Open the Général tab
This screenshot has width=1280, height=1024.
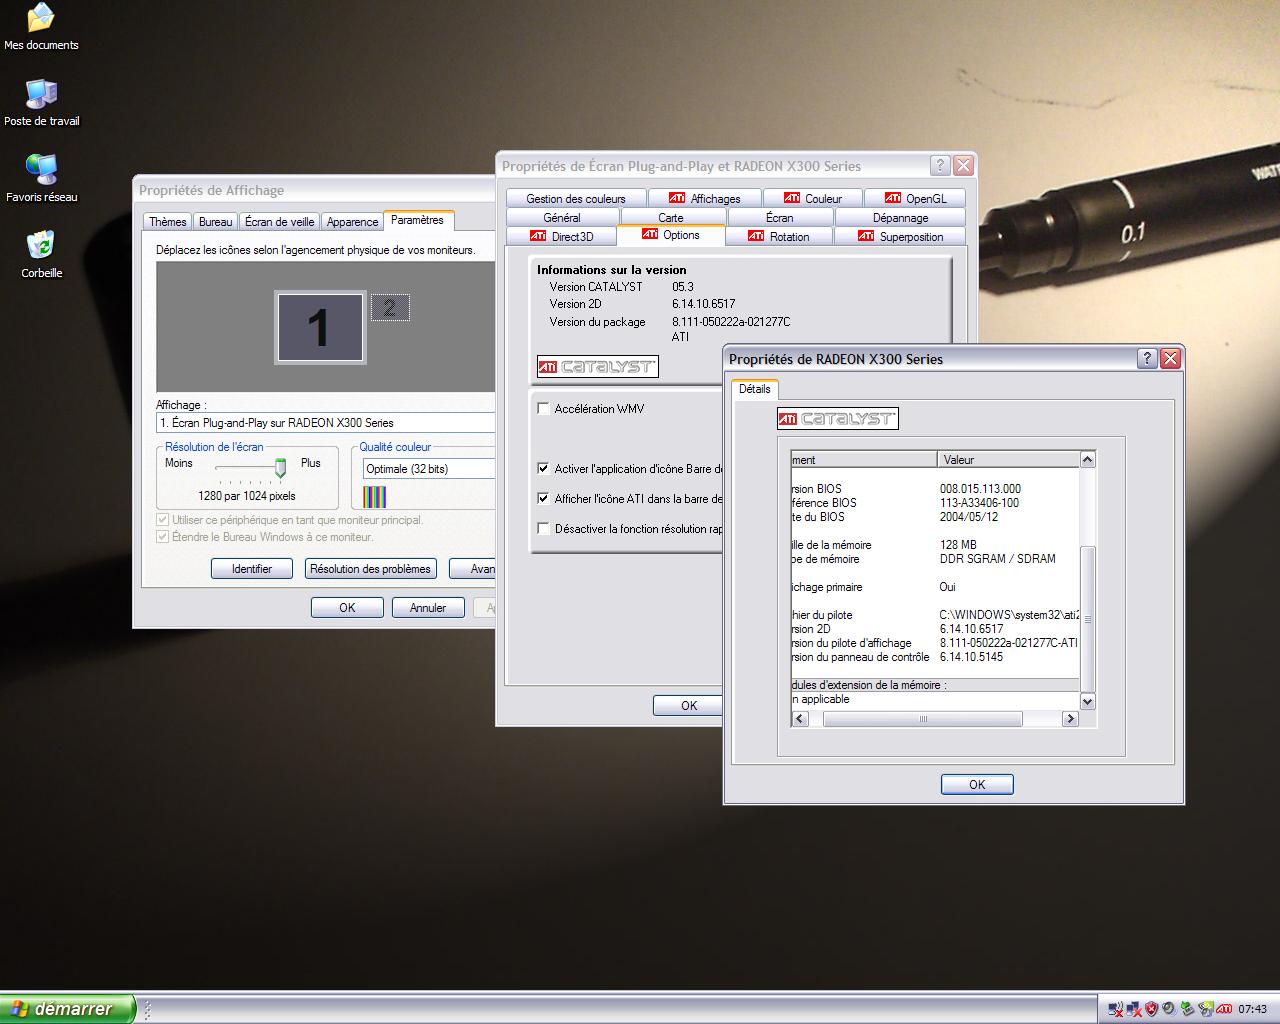point(562,217)
